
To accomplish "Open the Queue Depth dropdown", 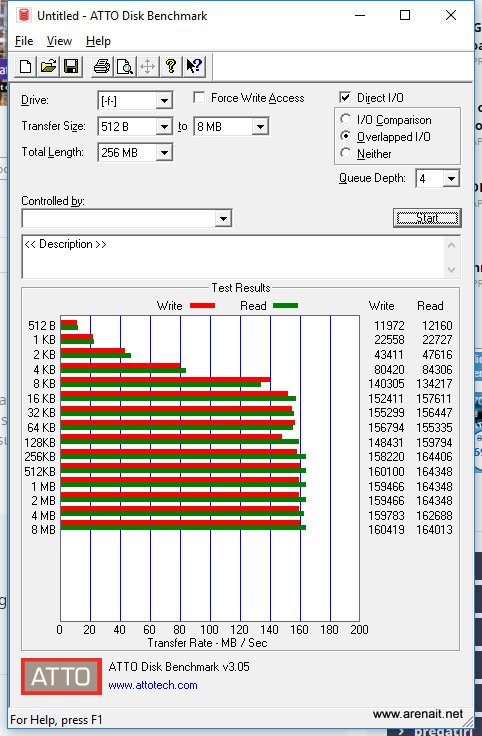I will (451, 178).
